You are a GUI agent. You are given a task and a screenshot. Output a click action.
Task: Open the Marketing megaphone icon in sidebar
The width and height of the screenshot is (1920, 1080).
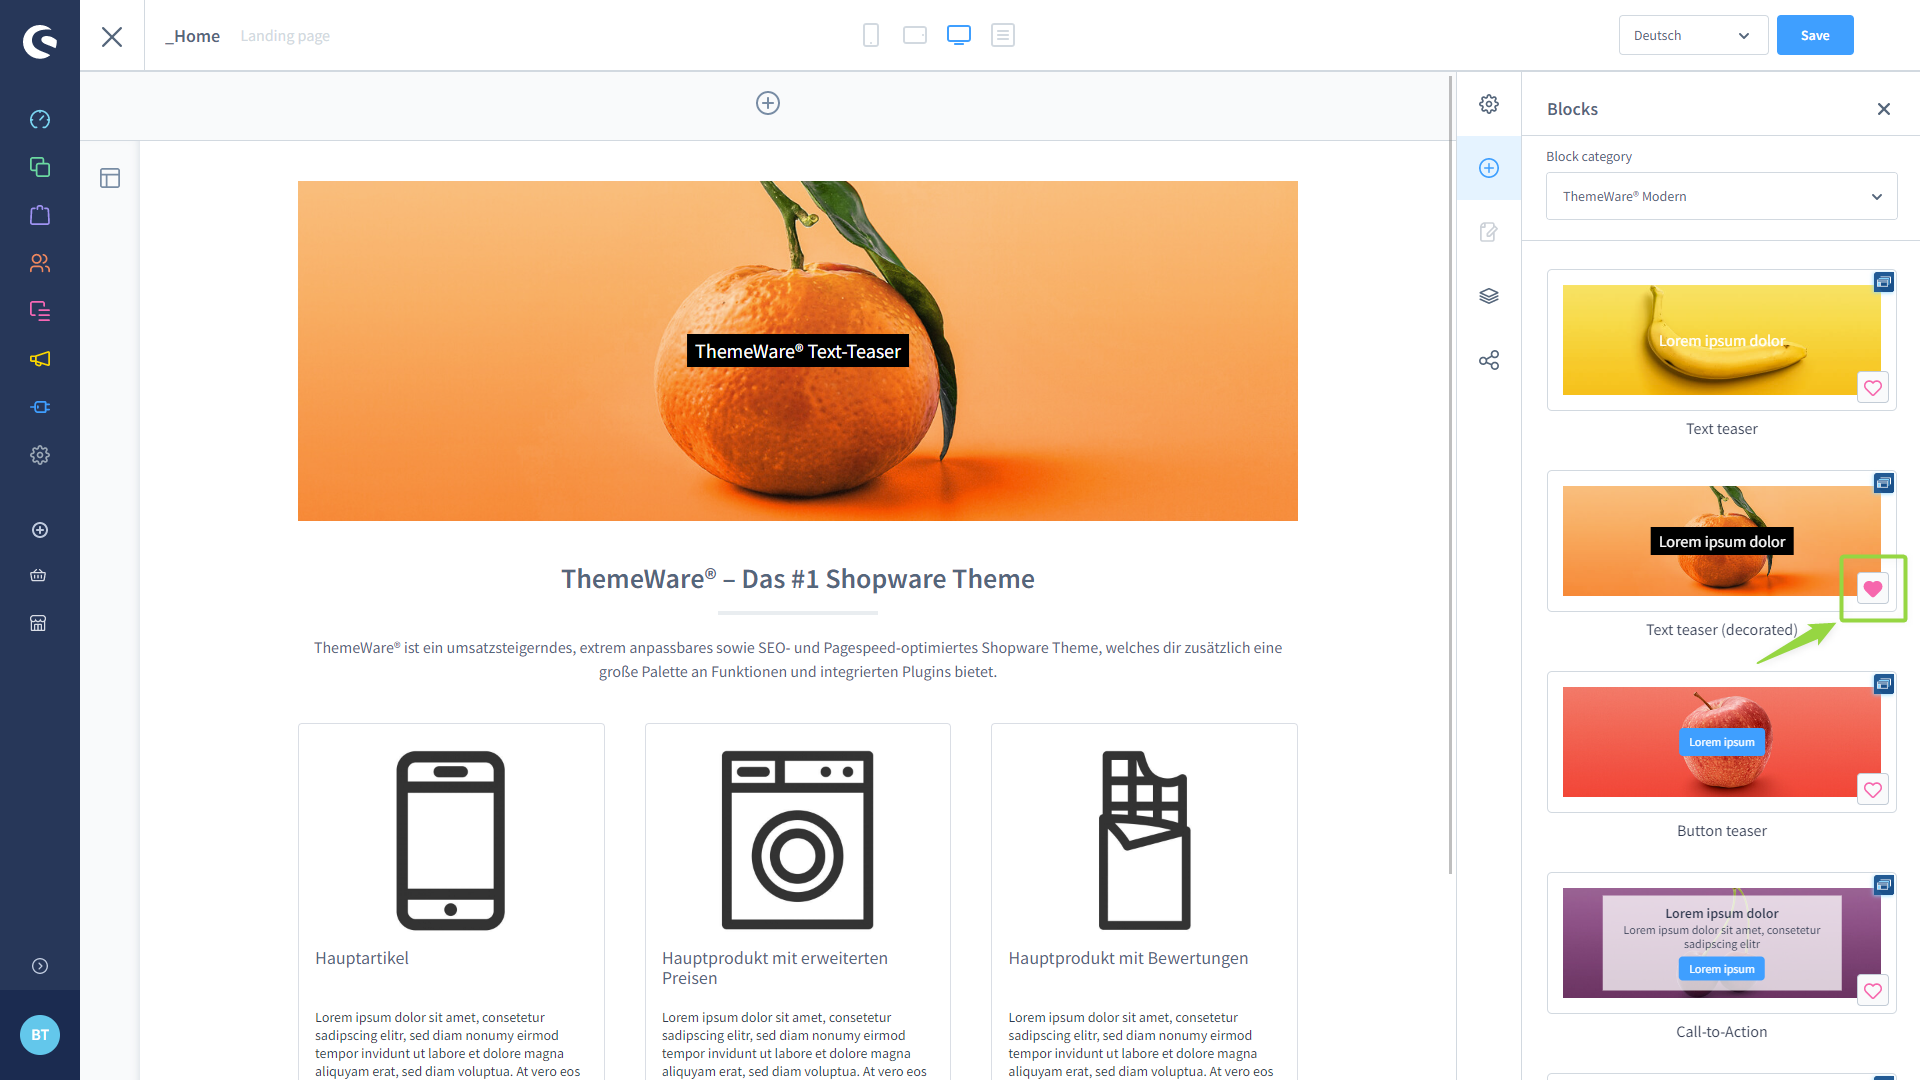pyautogui.click(x=40, y=359)
